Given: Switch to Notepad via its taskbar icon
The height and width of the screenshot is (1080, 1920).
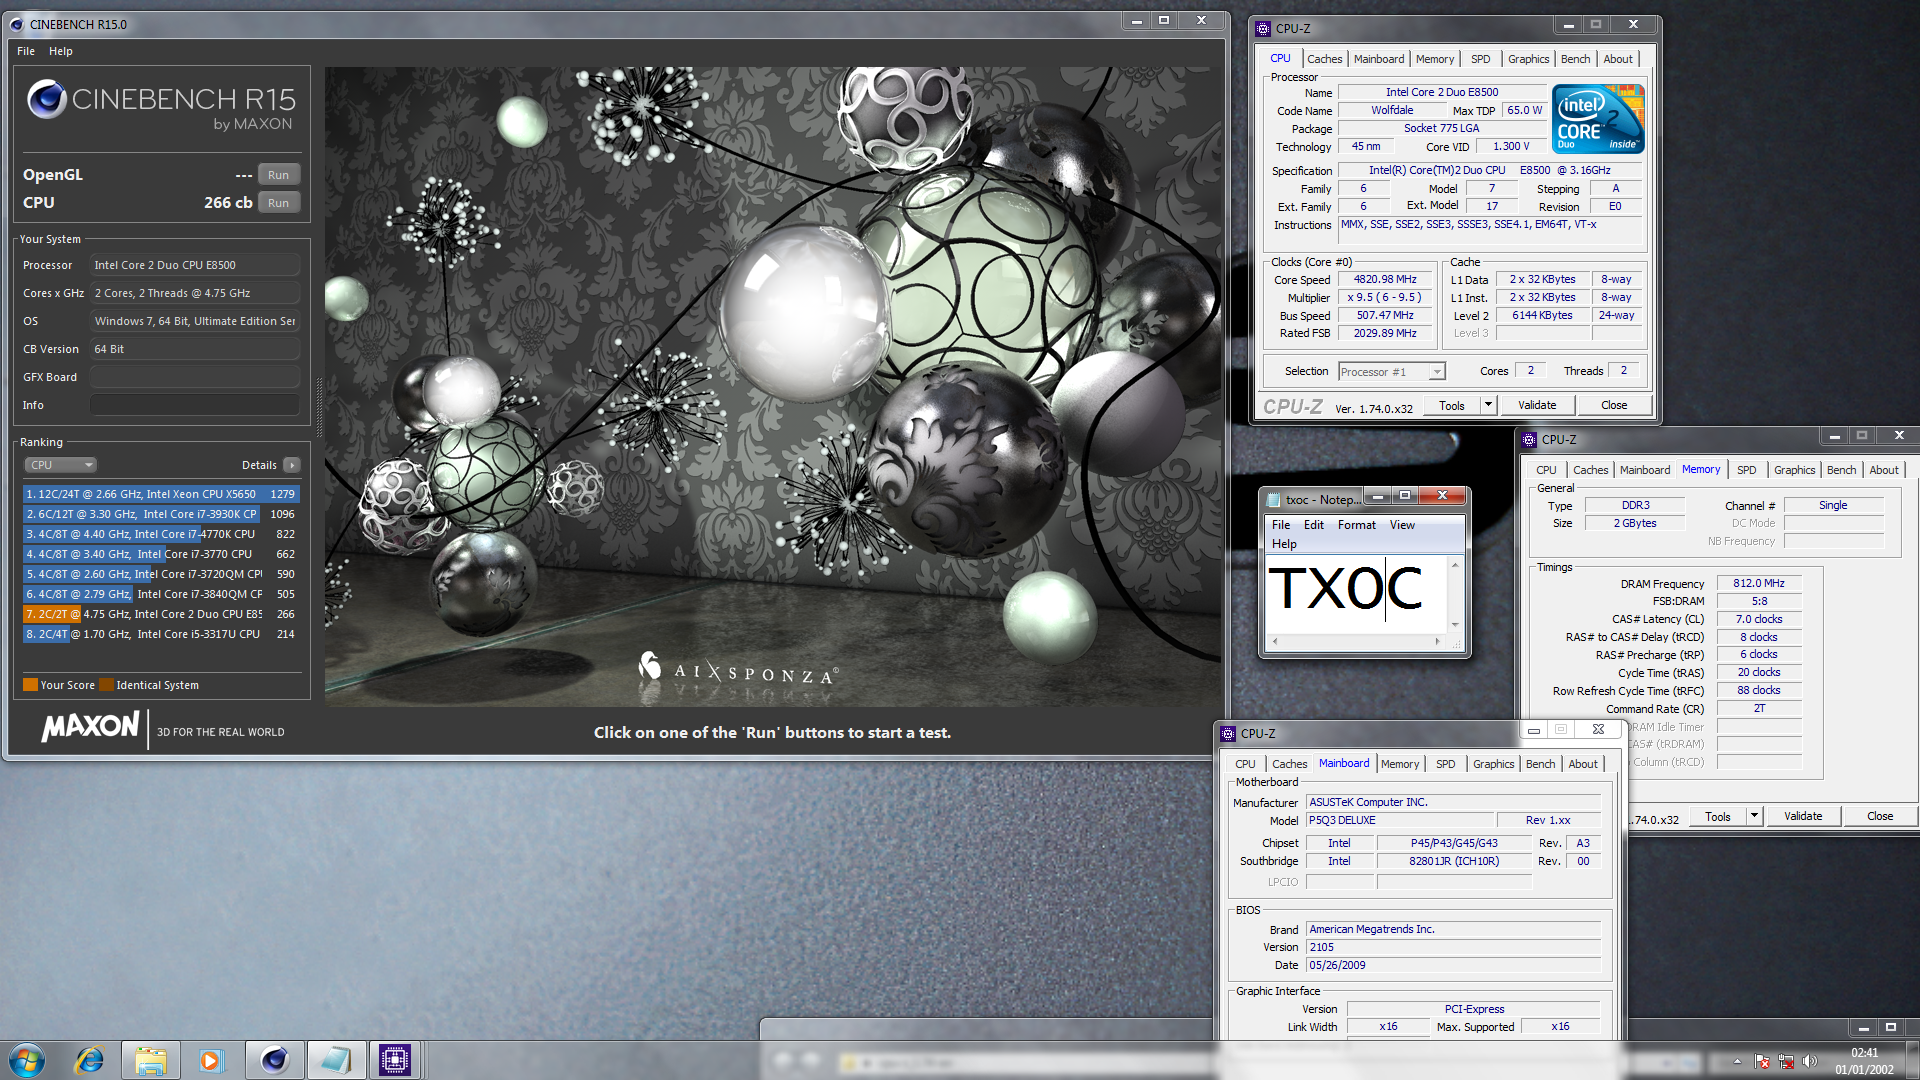Looking at the screenshot, I should [x=335, y=1060].
